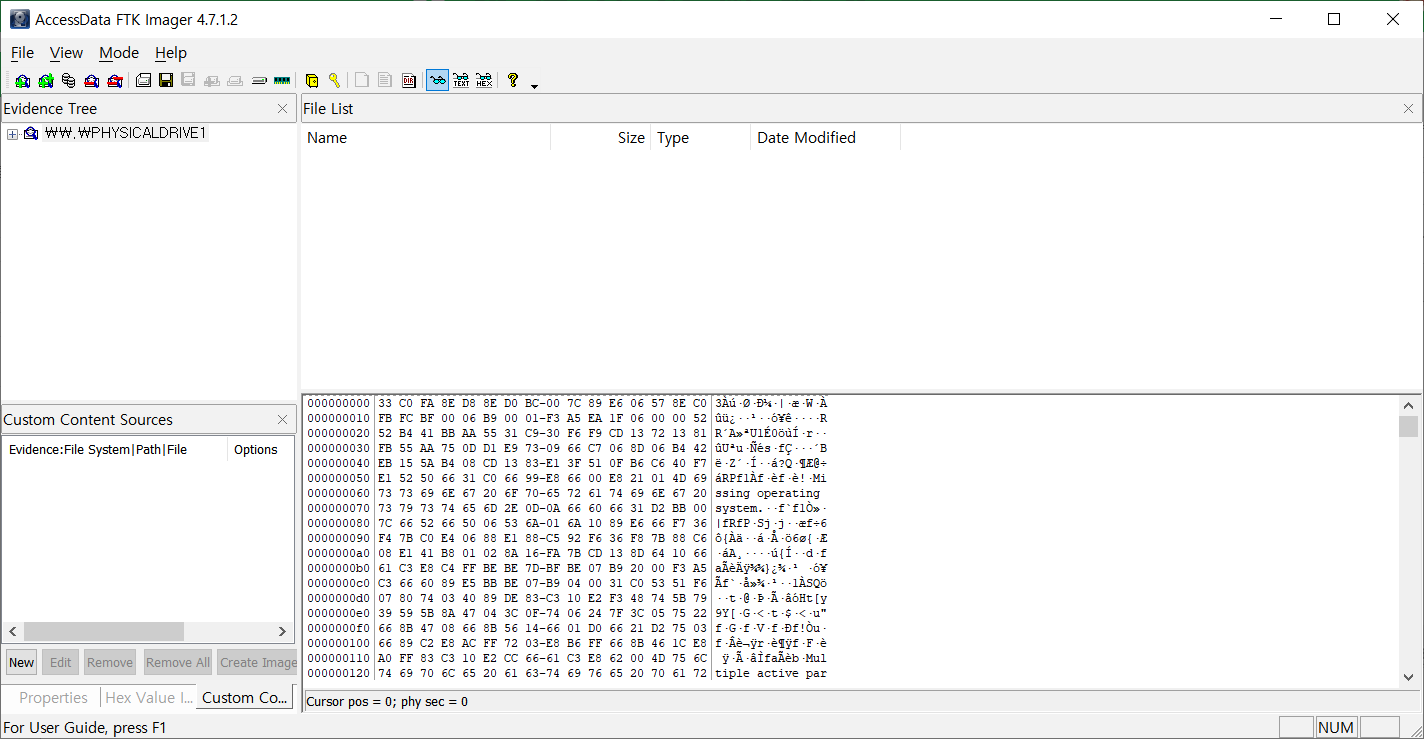Click Custom Content scroll left arrow
The image size is (1424, 739).
tap(13, 632)
